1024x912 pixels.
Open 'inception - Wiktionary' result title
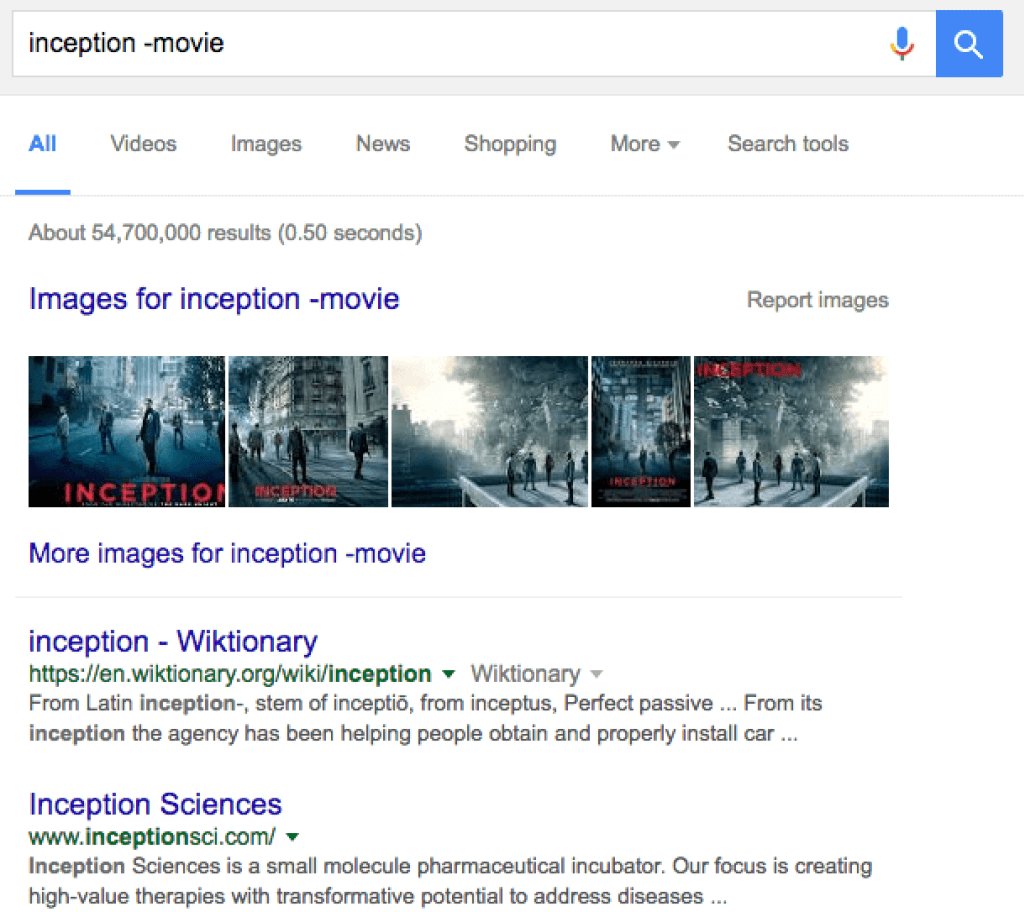tap(173, 642)
